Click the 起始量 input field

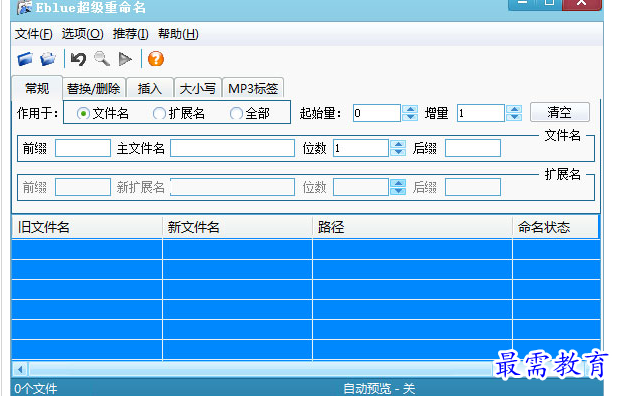pos(377,113)
